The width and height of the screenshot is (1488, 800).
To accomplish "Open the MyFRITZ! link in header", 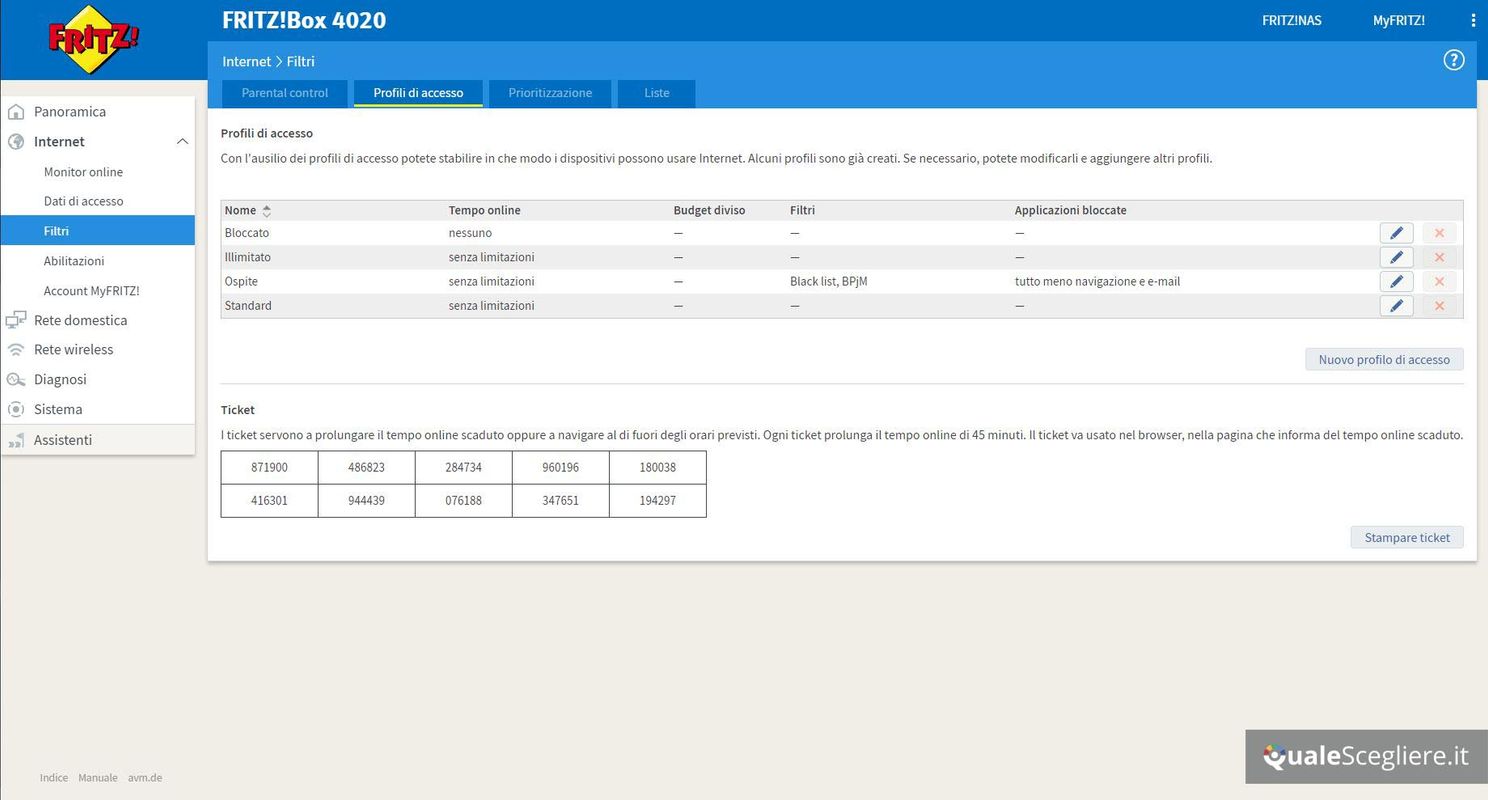I will click(1398, 20).
